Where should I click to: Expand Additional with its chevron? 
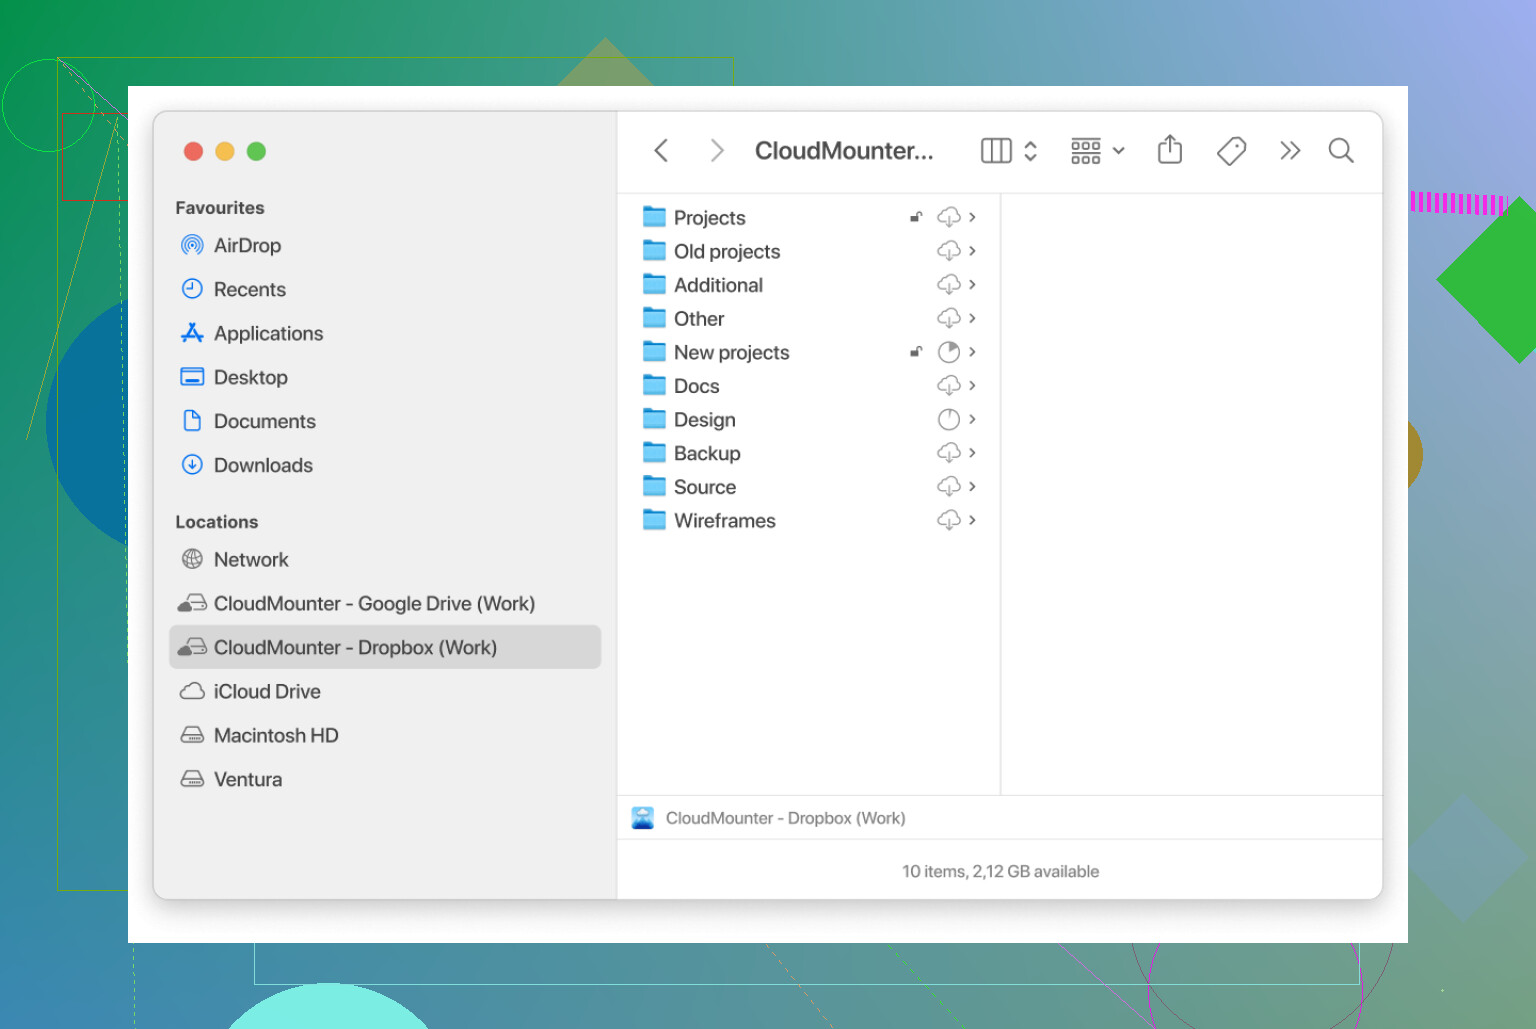pos(972,285)
